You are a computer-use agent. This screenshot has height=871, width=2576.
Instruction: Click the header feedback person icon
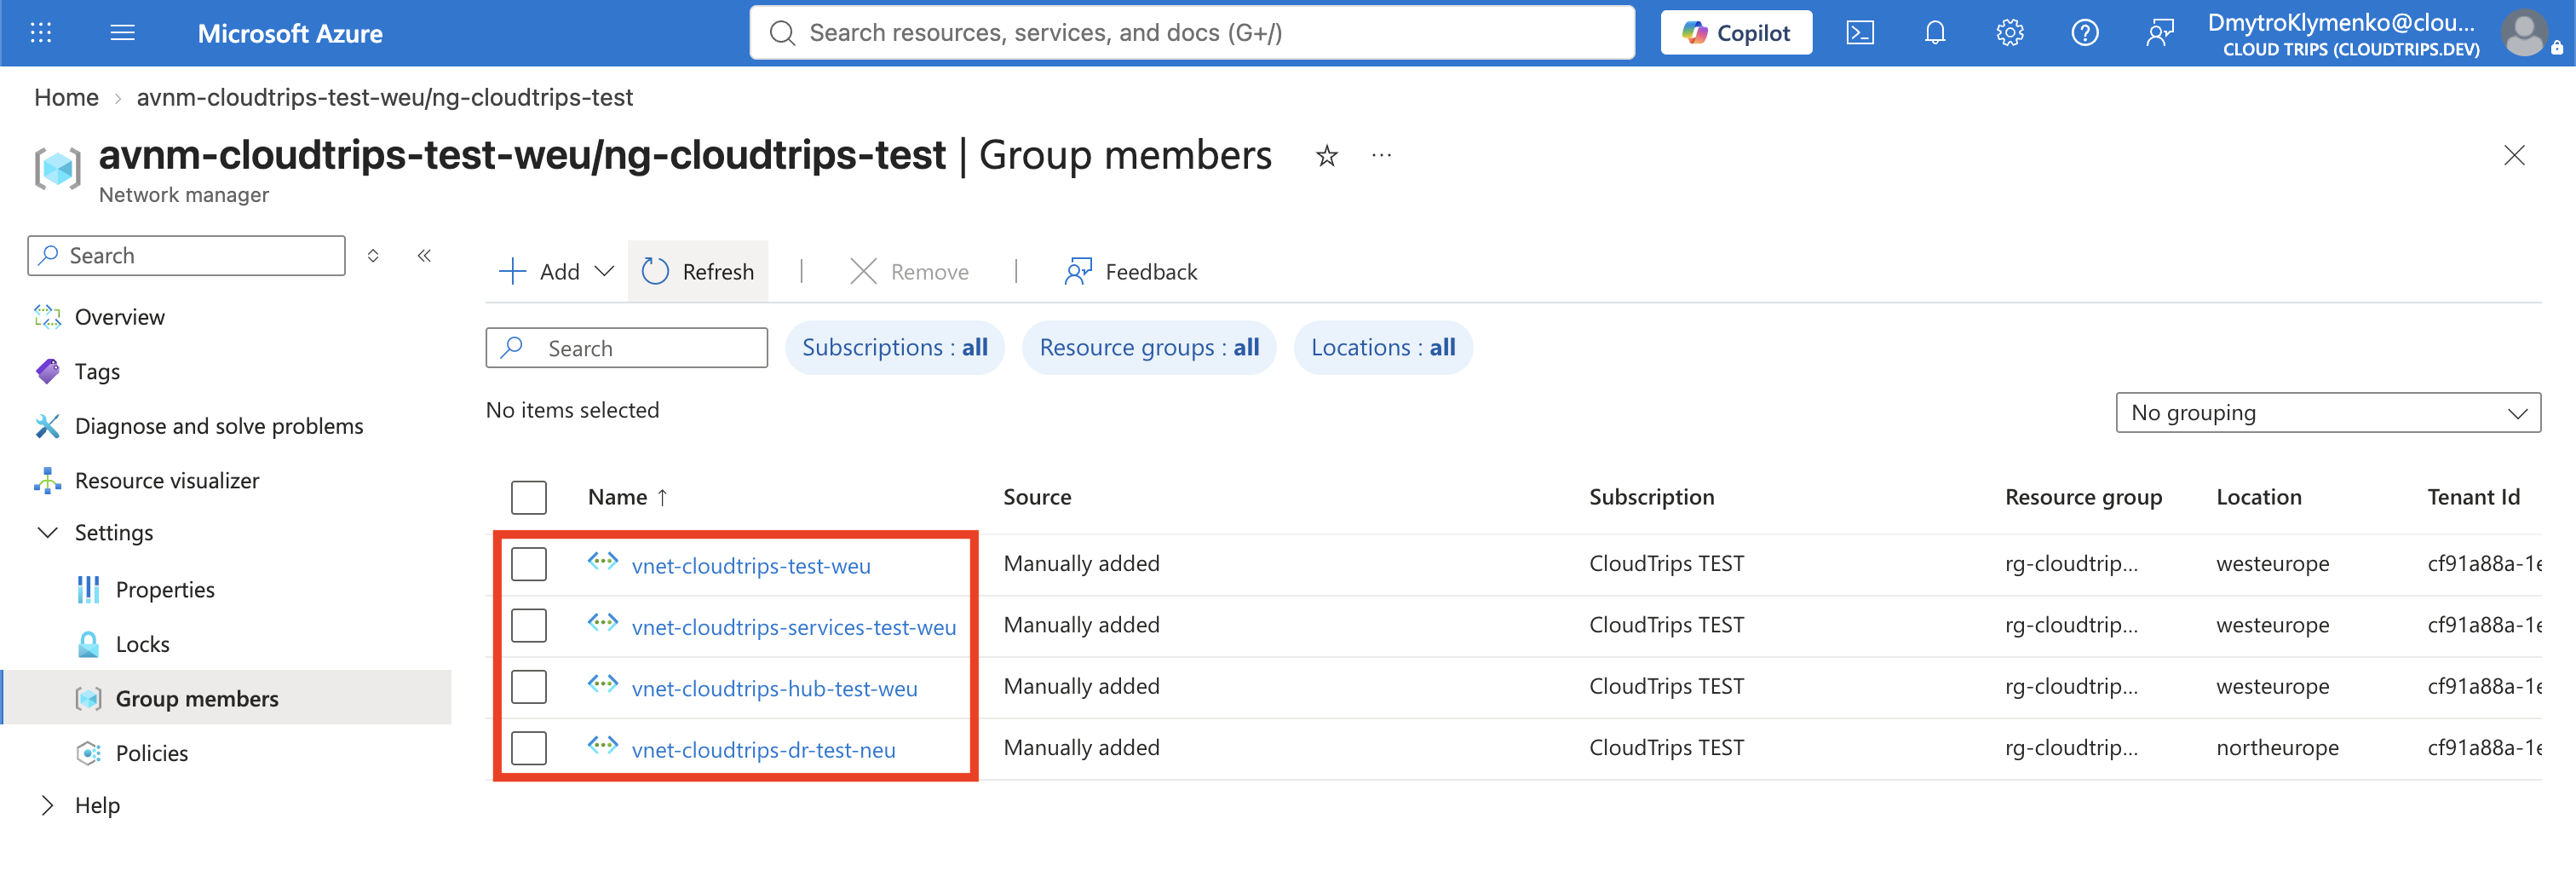(2160, 33)
